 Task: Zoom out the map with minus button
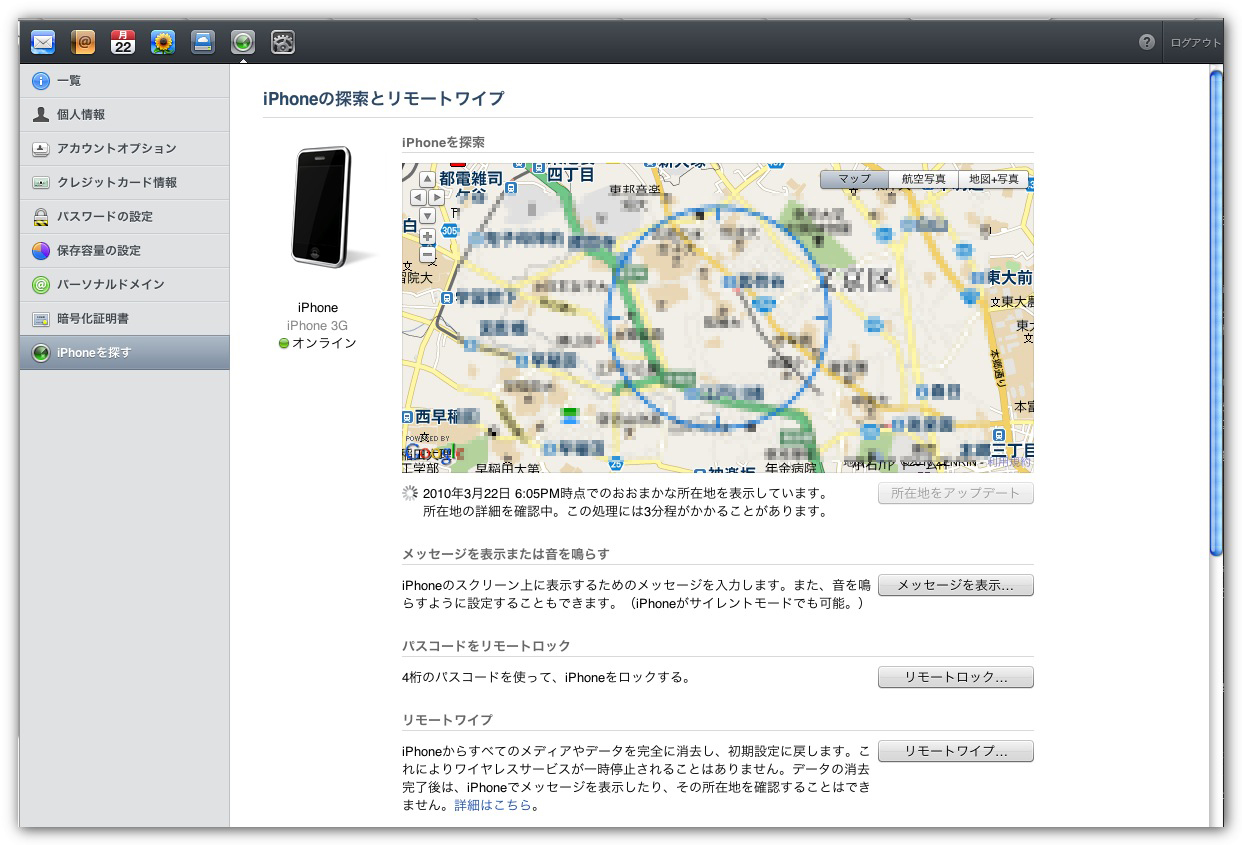427,254
